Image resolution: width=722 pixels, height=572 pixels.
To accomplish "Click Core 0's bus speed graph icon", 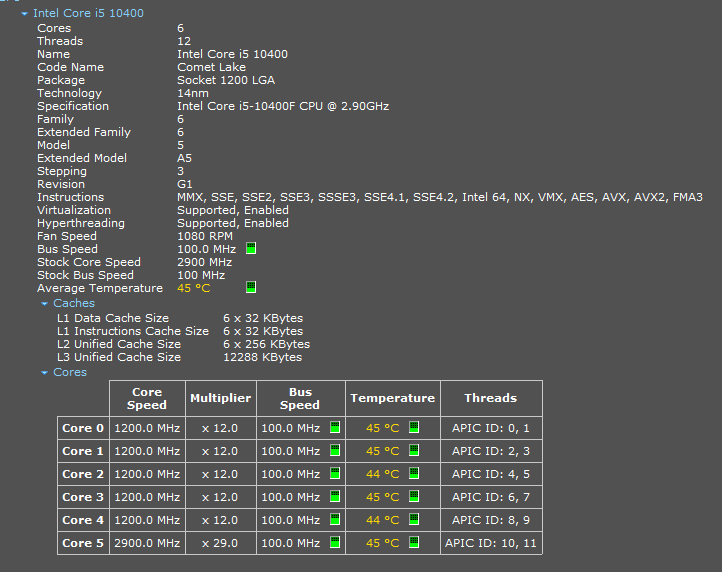I will [335, 428].
